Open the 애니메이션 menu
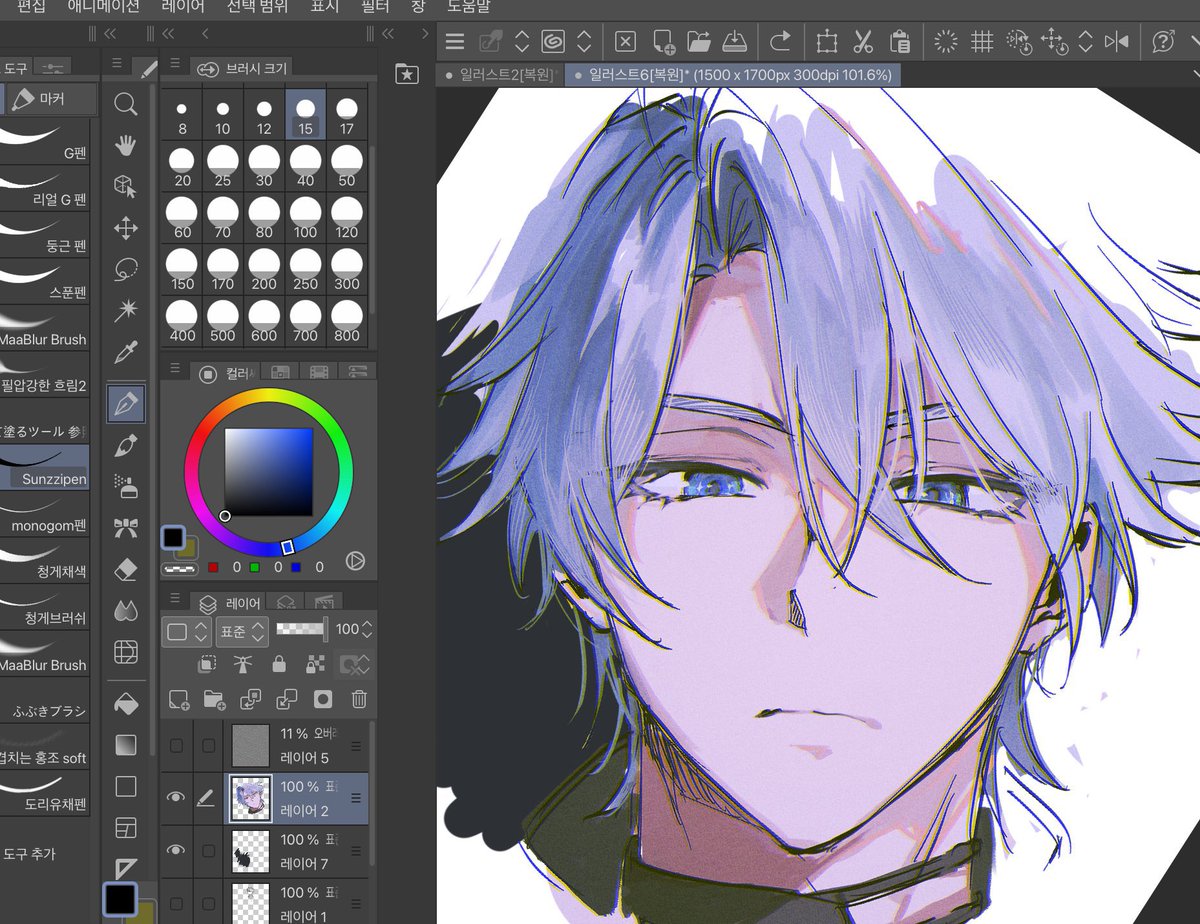 [x=103, y=6]
